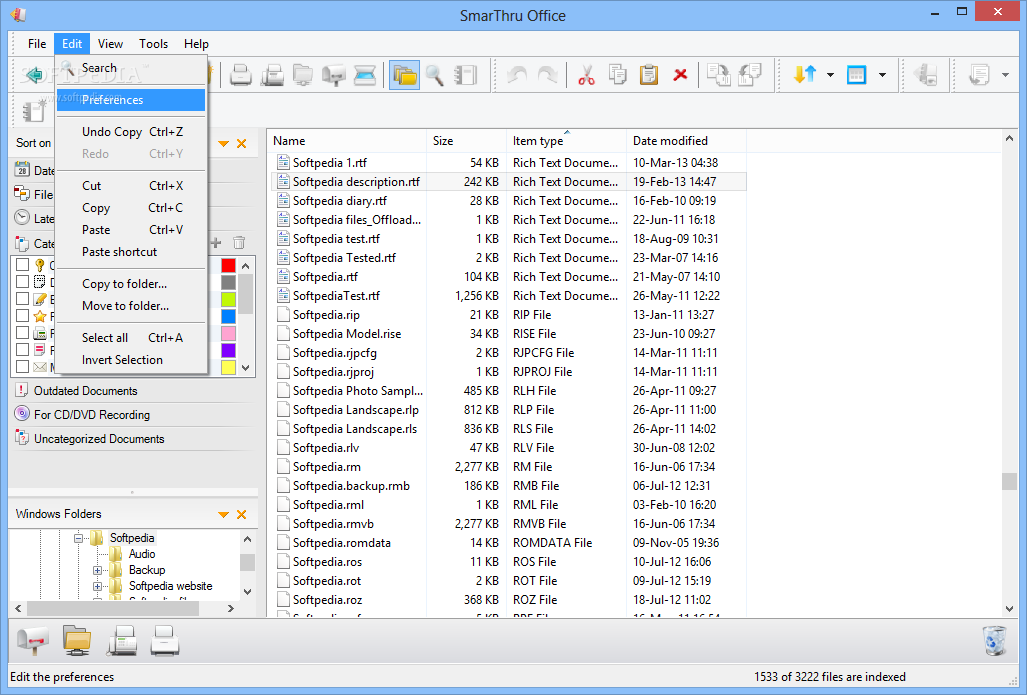This screenshot has width=1027, height=695.
Task: Click the green back arrow toolbar icon
Action: pos(33,75)
